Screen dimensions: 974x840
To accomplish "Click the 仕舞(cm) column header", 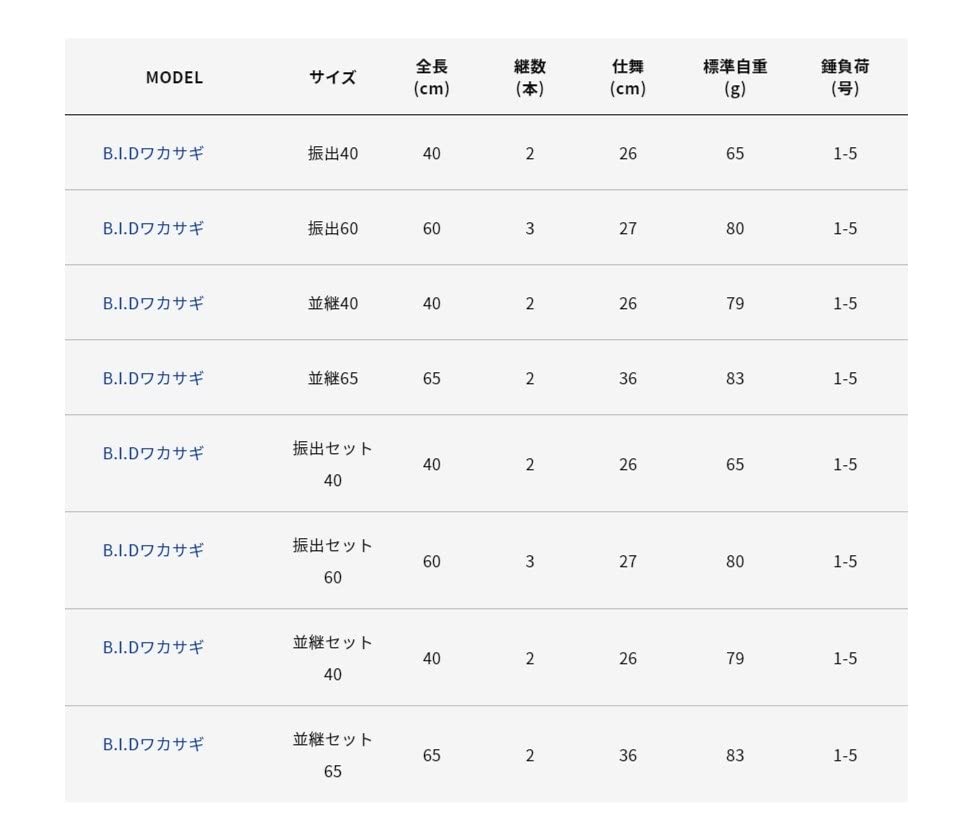I will [x=627, y=77].
